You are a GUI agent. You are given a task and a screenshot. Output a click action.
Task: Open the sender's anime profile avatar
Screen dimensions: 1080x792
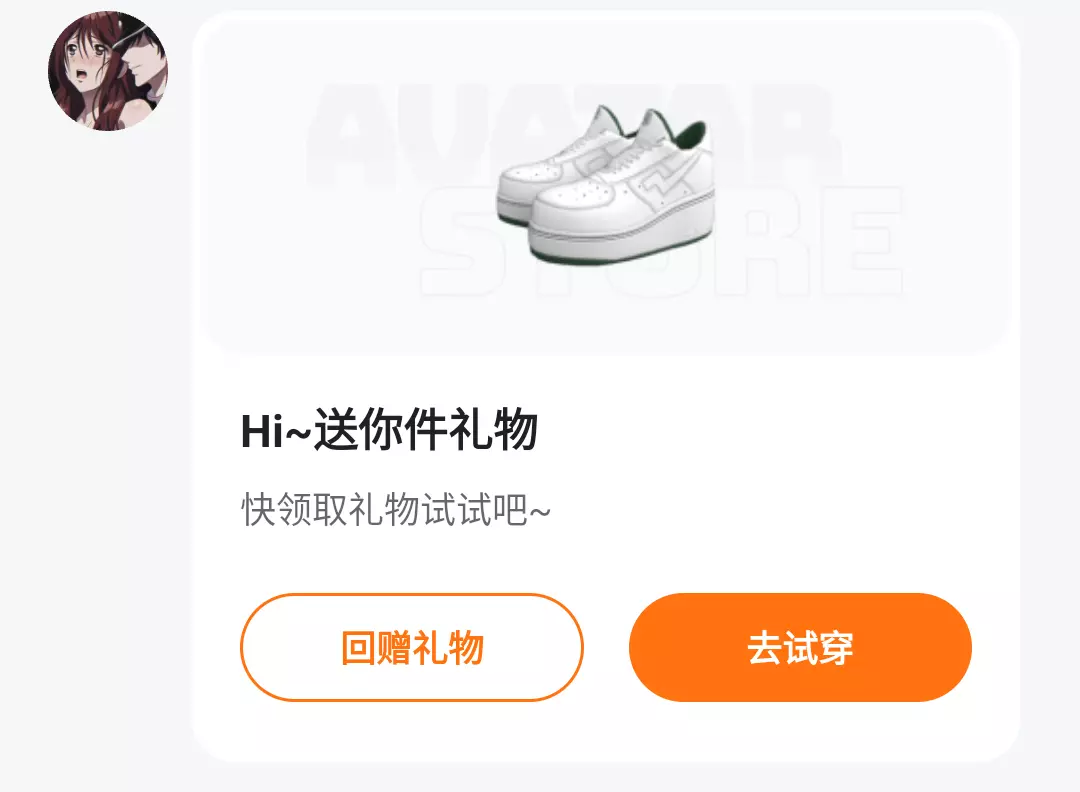point(108,70)
